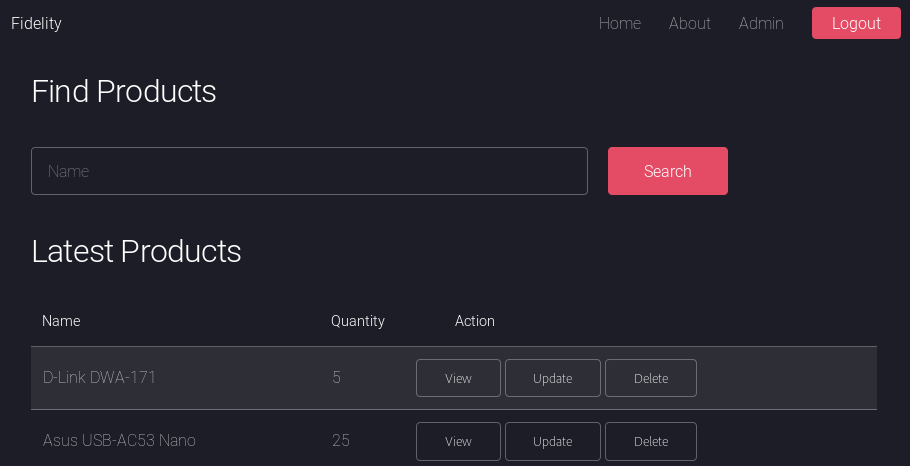Click the Latest Products heading
The height and width of the screenshot is (466, 910).
(136, 251)
